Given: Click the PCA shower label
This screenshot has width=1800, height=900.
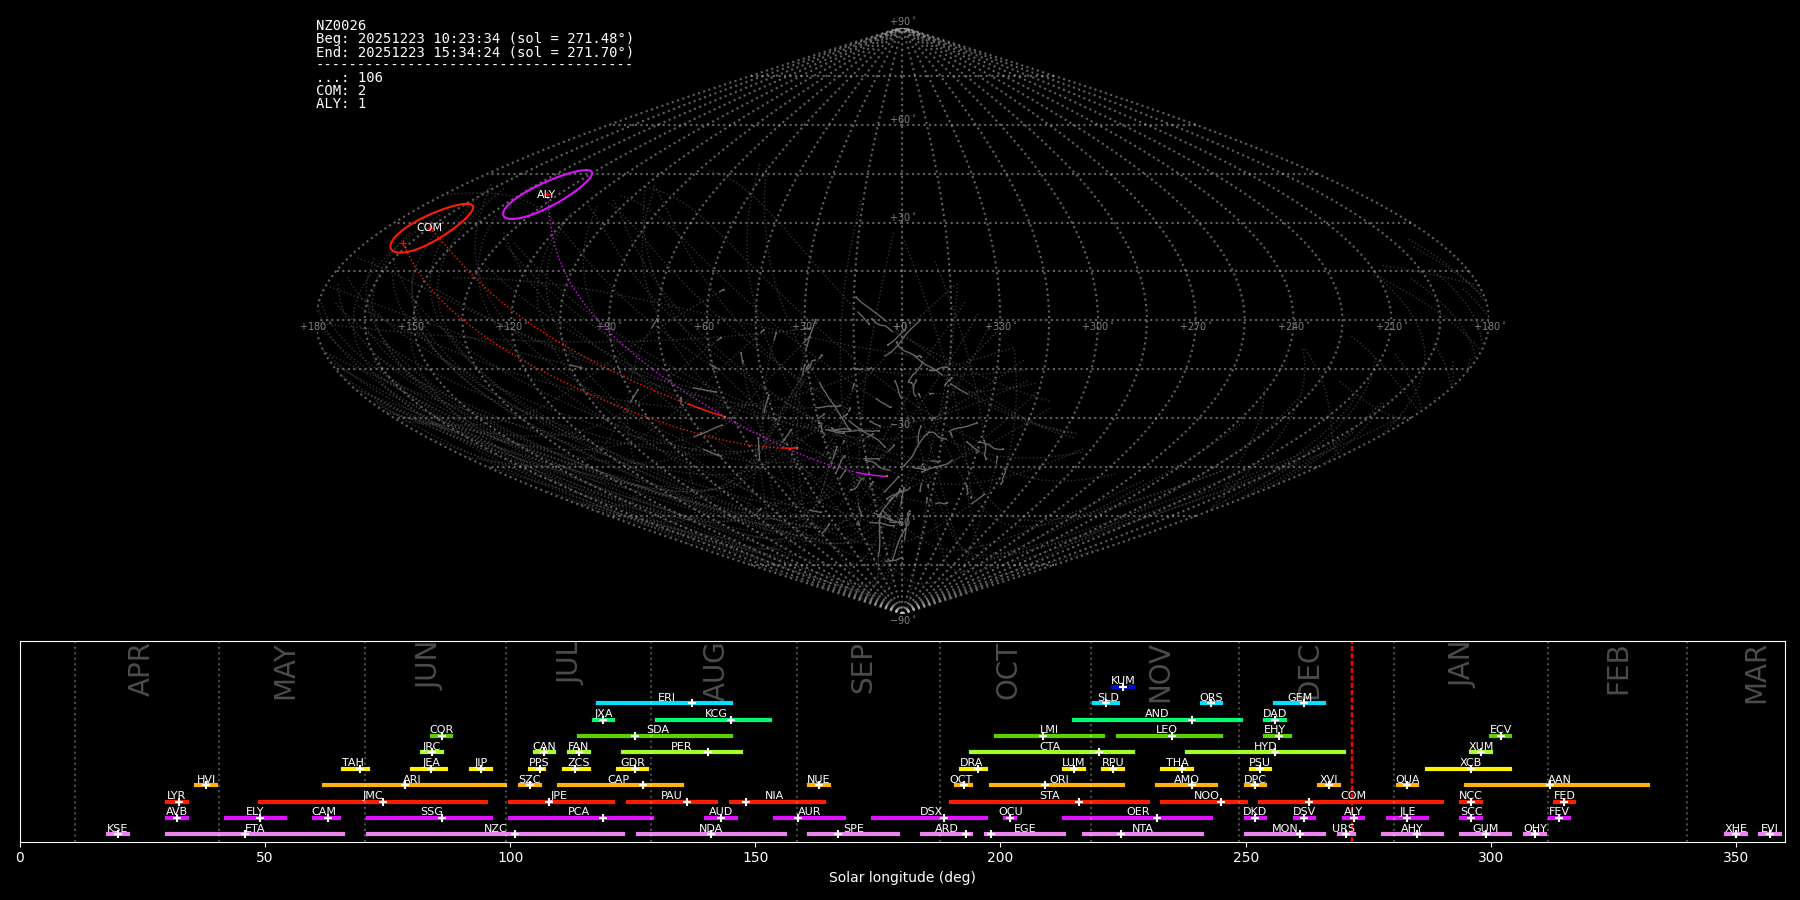Looking at the screenshot, I should pos(578,812).
